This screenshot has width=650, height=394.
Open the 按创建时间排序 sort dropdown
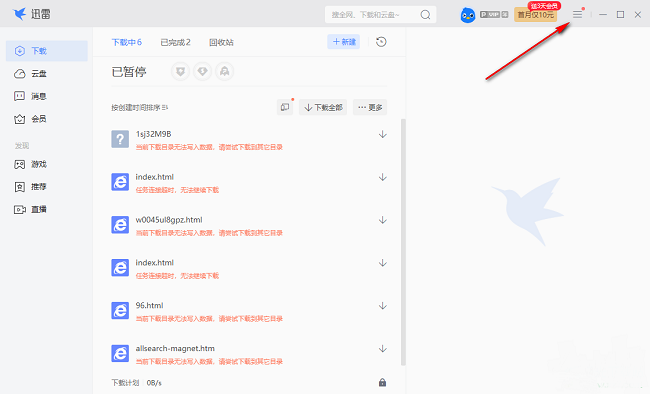140,107
